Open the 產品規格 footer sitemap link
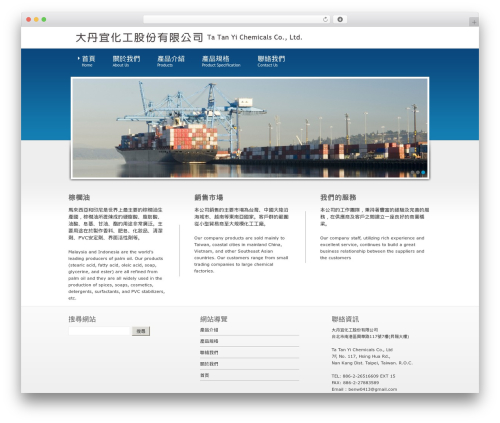The width and height of the screenshot is (500, 423). (x=209, y=341)
